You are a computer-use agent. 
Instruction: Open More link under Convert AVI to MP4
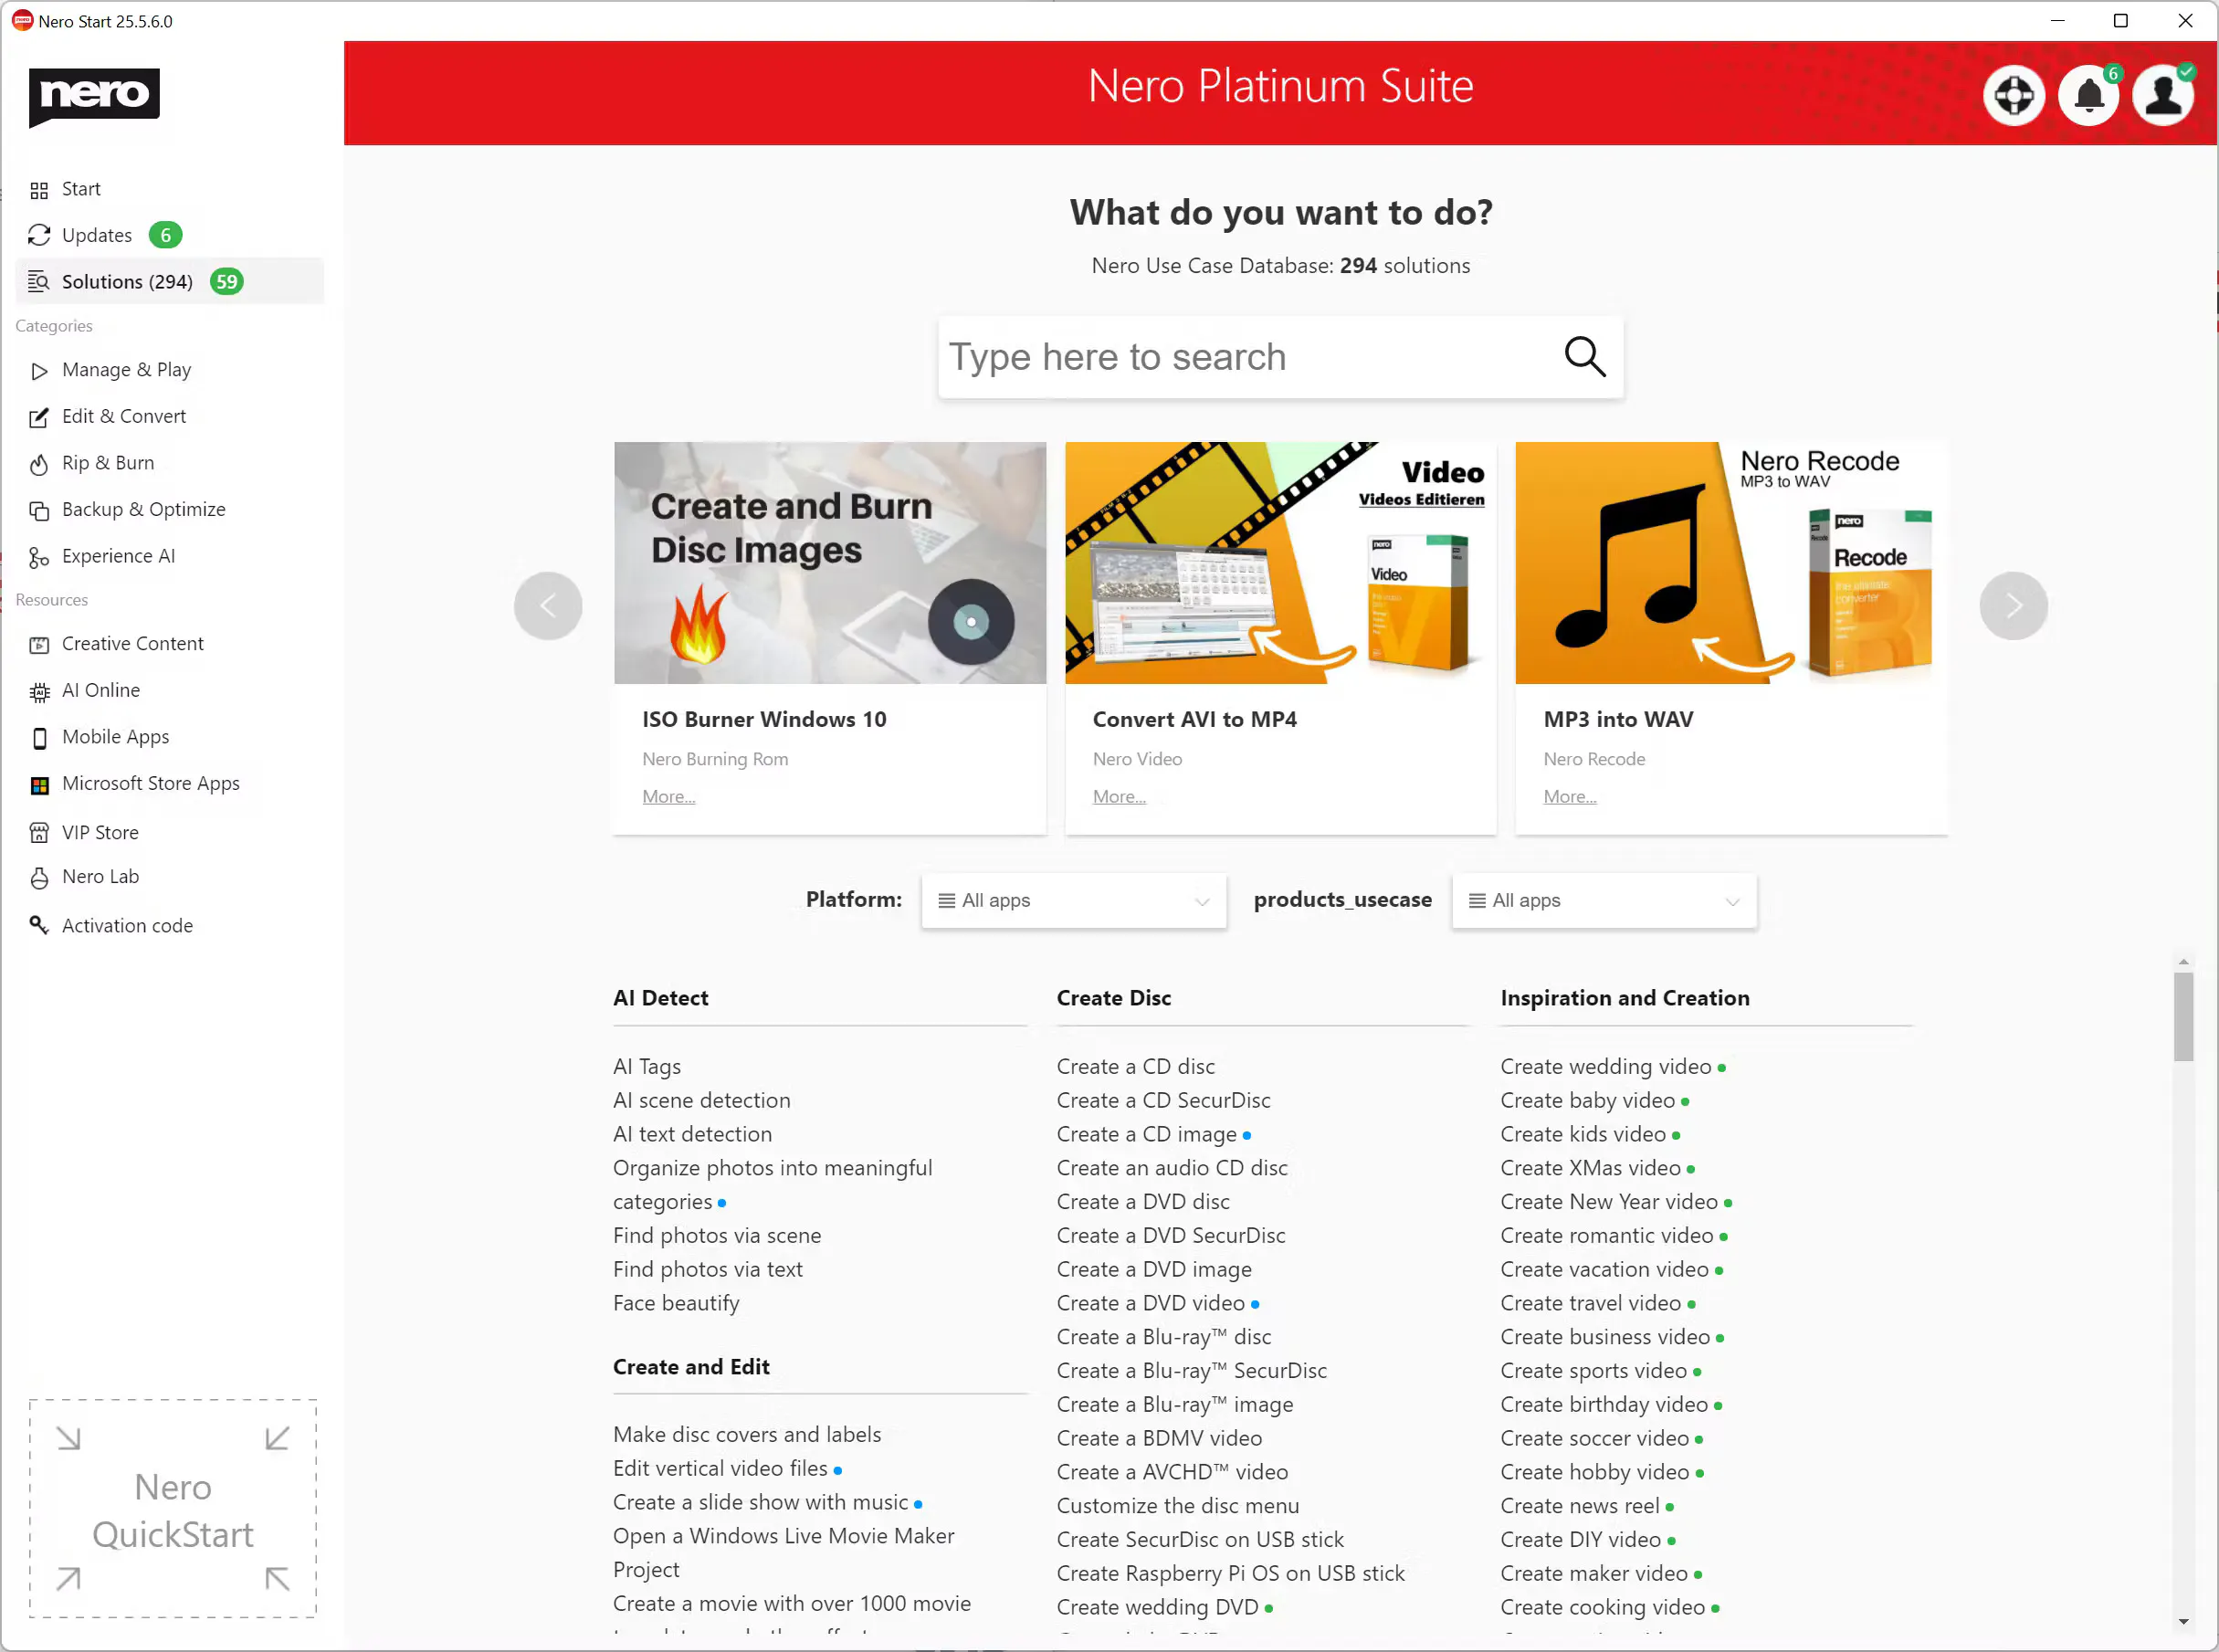click(1119, 797)
